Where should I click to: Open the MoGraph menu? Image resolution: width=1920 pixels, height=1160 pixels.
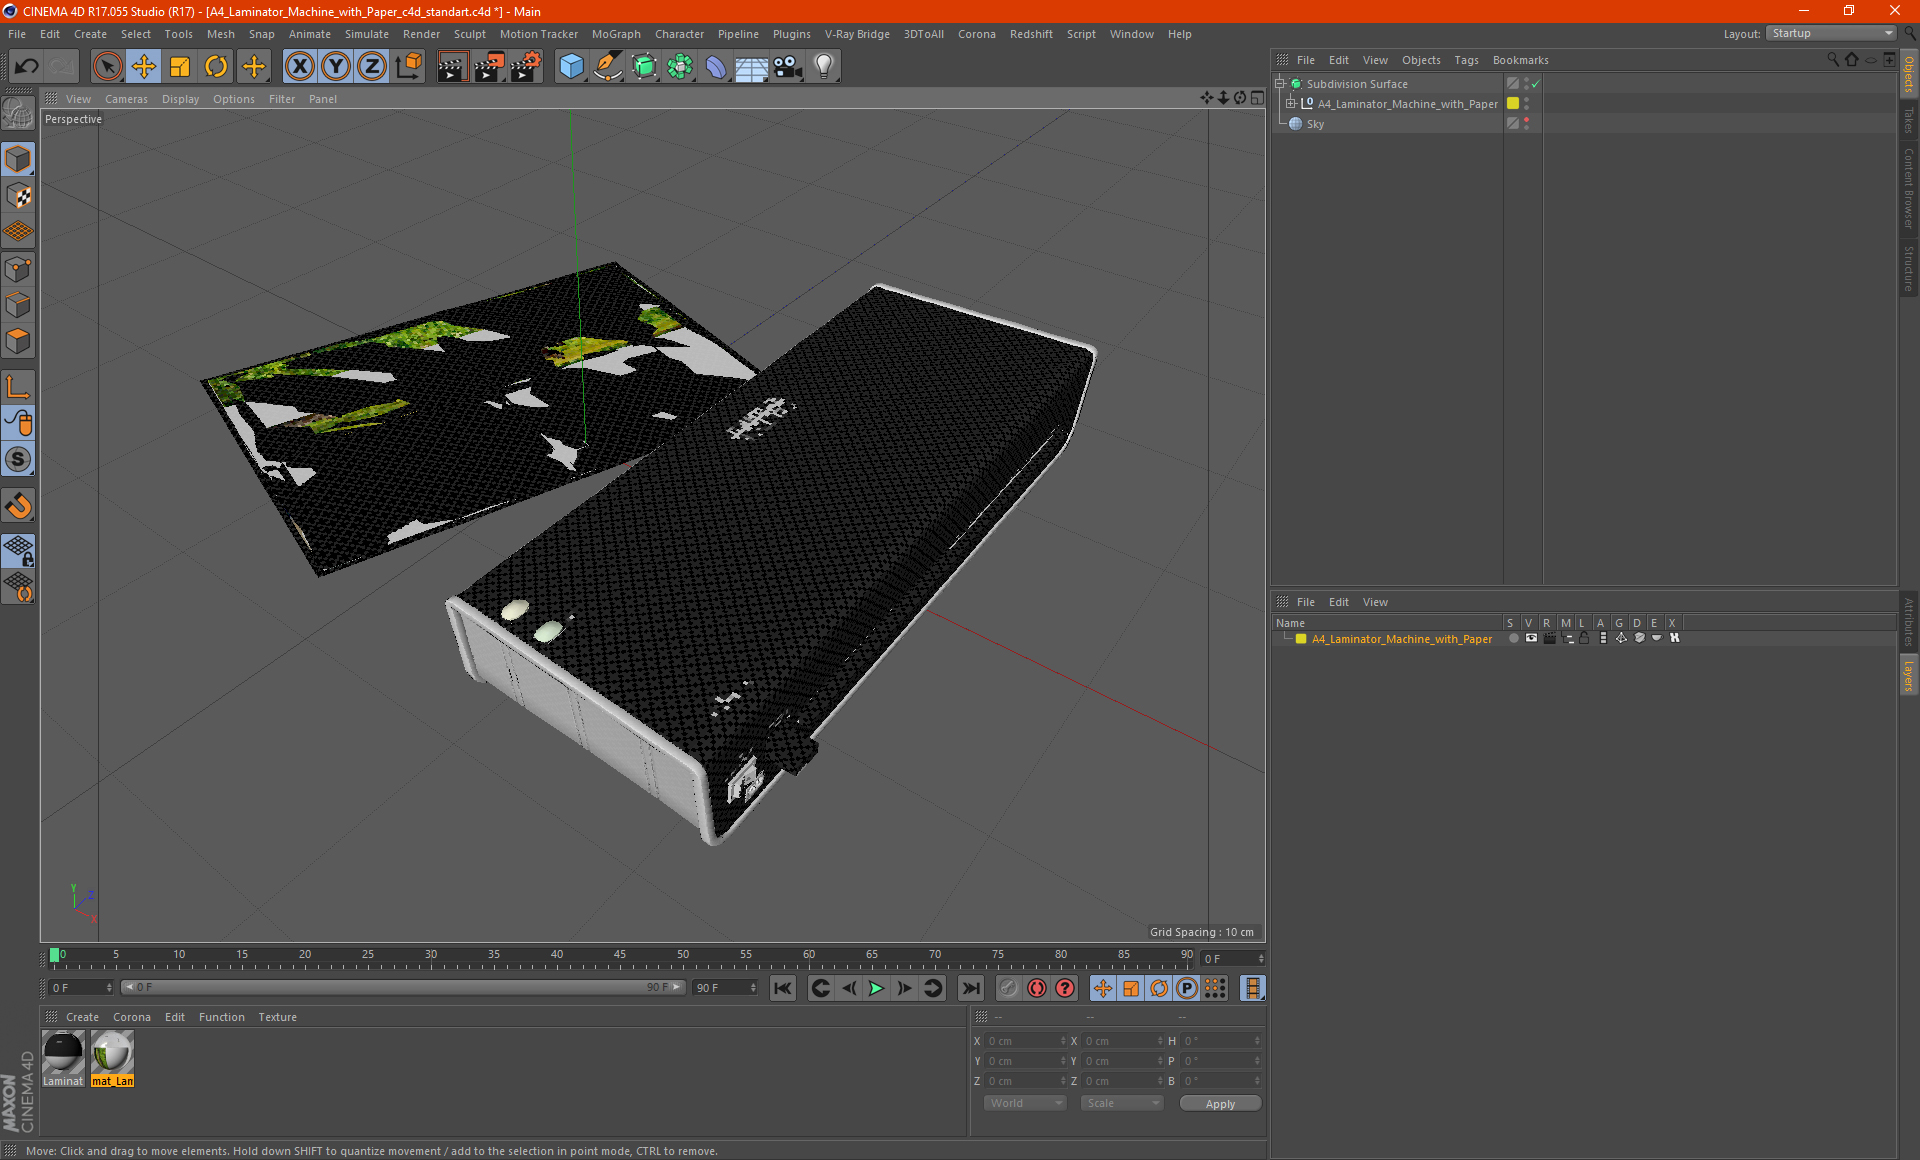pyautogui.click(x=616, y=34)
